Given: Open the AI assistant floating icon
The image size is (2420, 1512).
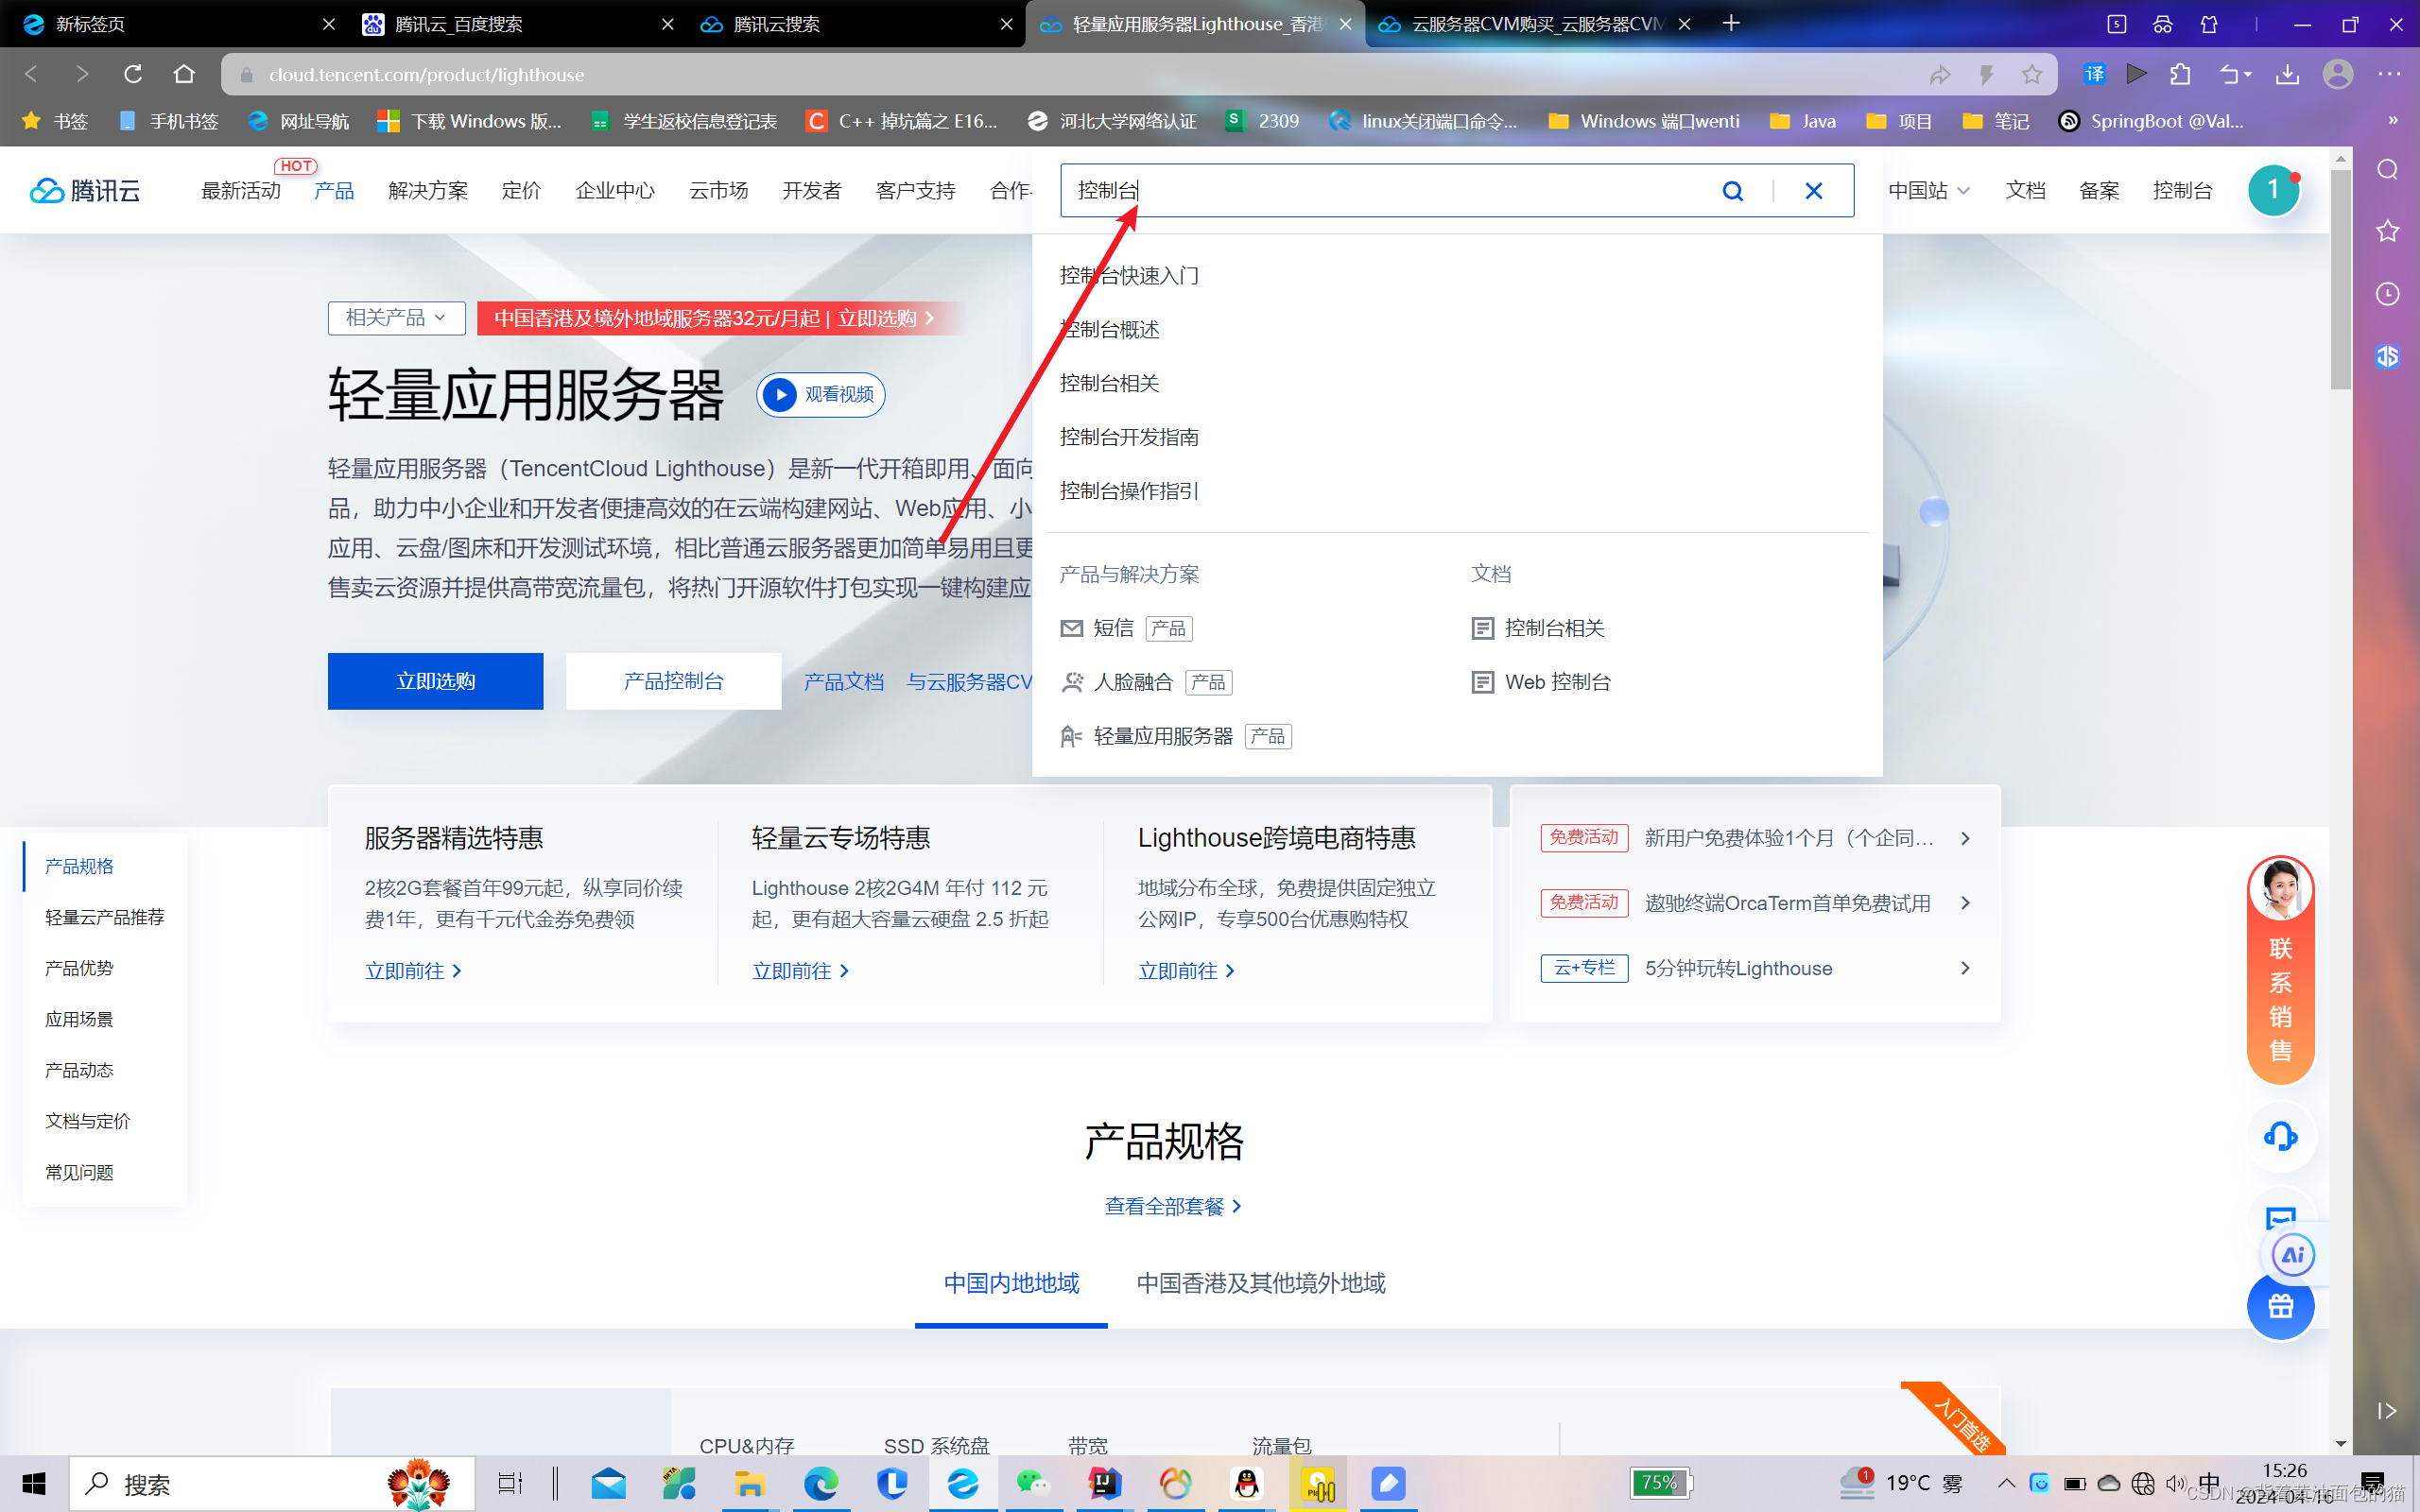Looking at the screenshot, I should tap(2293, 1255).
